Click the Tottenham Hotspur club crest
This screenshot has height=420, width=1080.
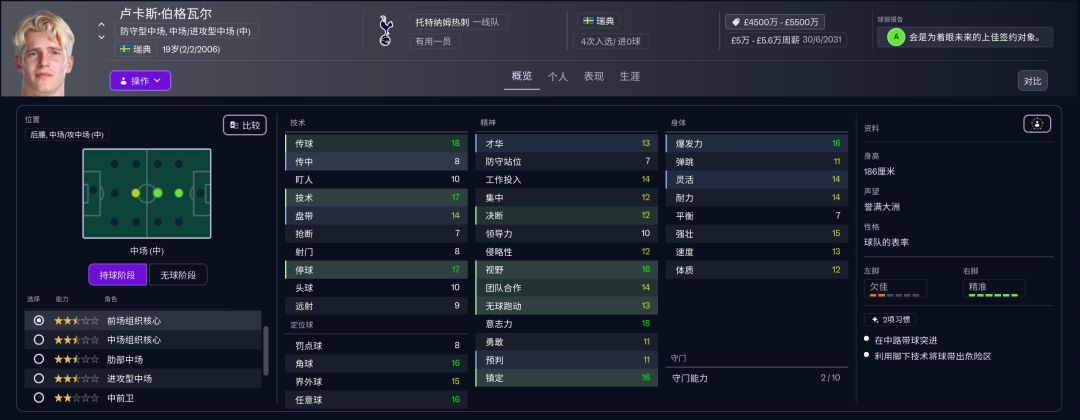click(x=385, y=30)
